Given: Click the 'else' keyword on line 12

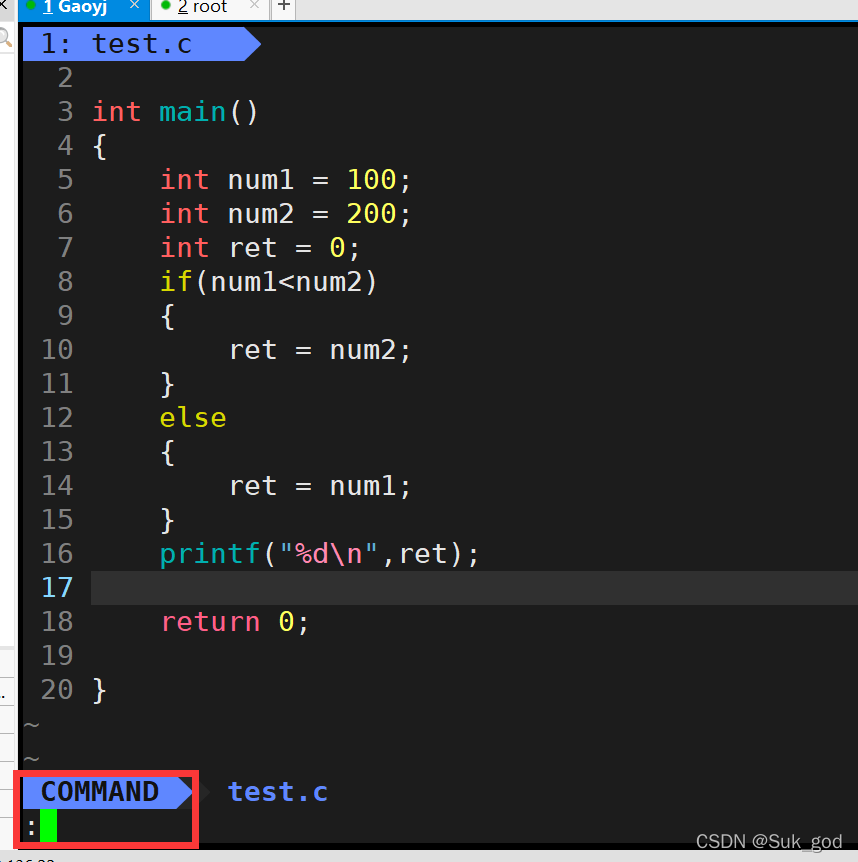Looking at the screenshot, I should (193, 418).
